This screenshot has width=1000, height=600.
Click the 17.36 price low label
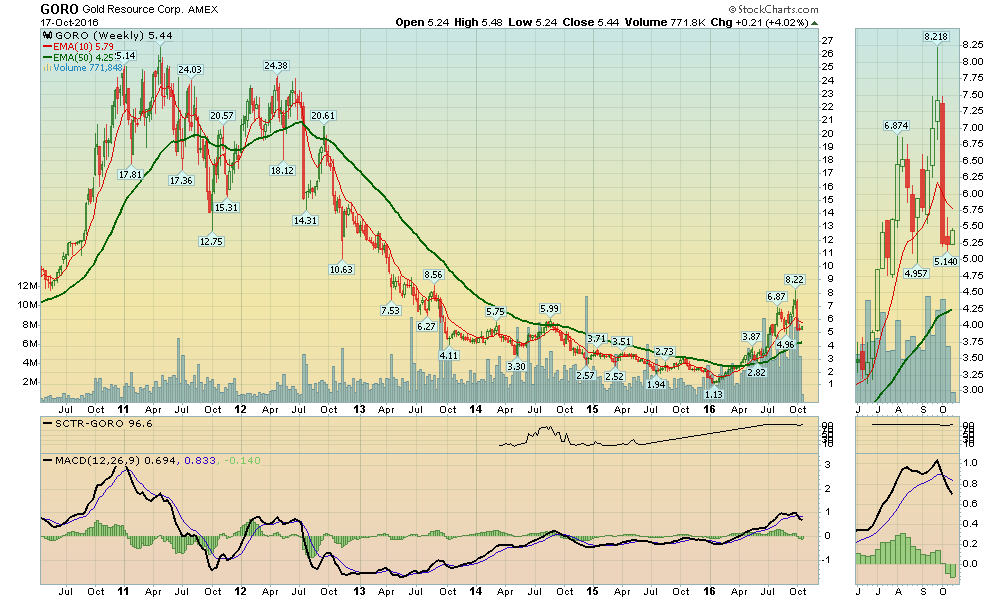click(x=181, y=180)
